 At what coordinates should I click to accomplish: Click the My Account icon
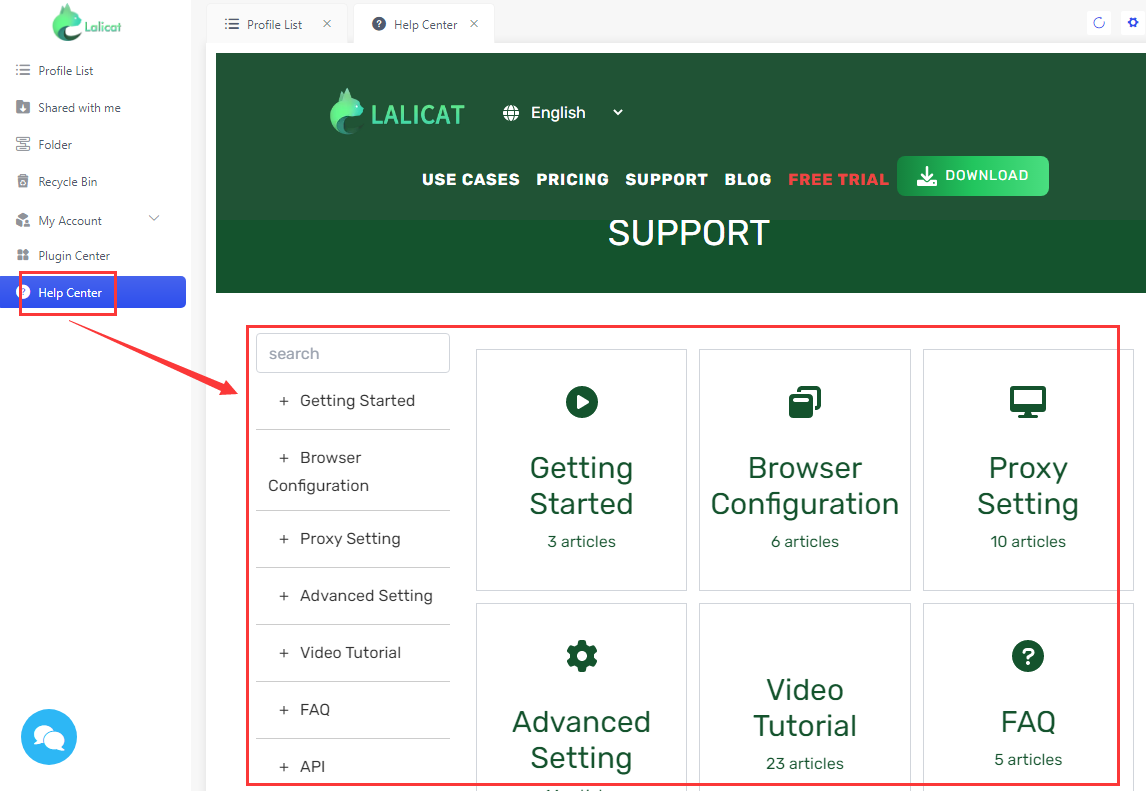click(x=23, y=220)
